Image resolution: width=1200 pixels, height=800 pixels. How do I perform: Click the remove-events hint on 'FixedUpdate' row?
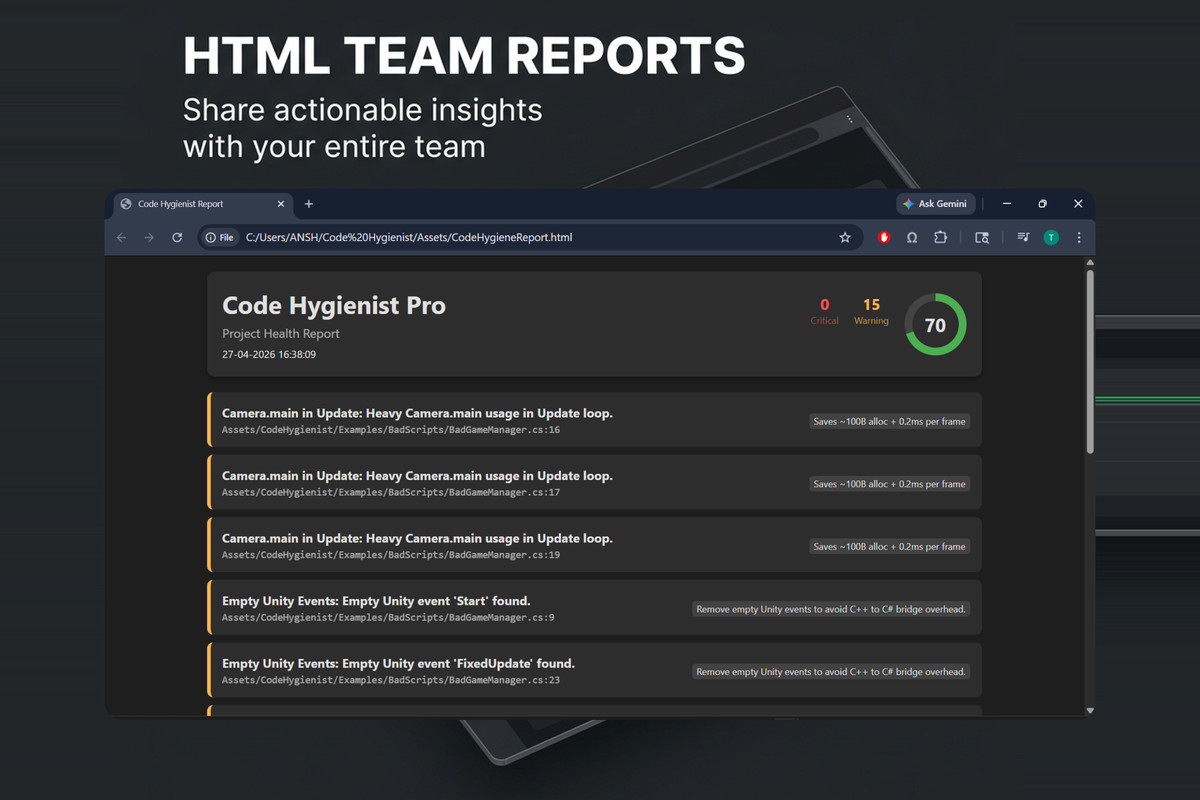pos(831,671)
